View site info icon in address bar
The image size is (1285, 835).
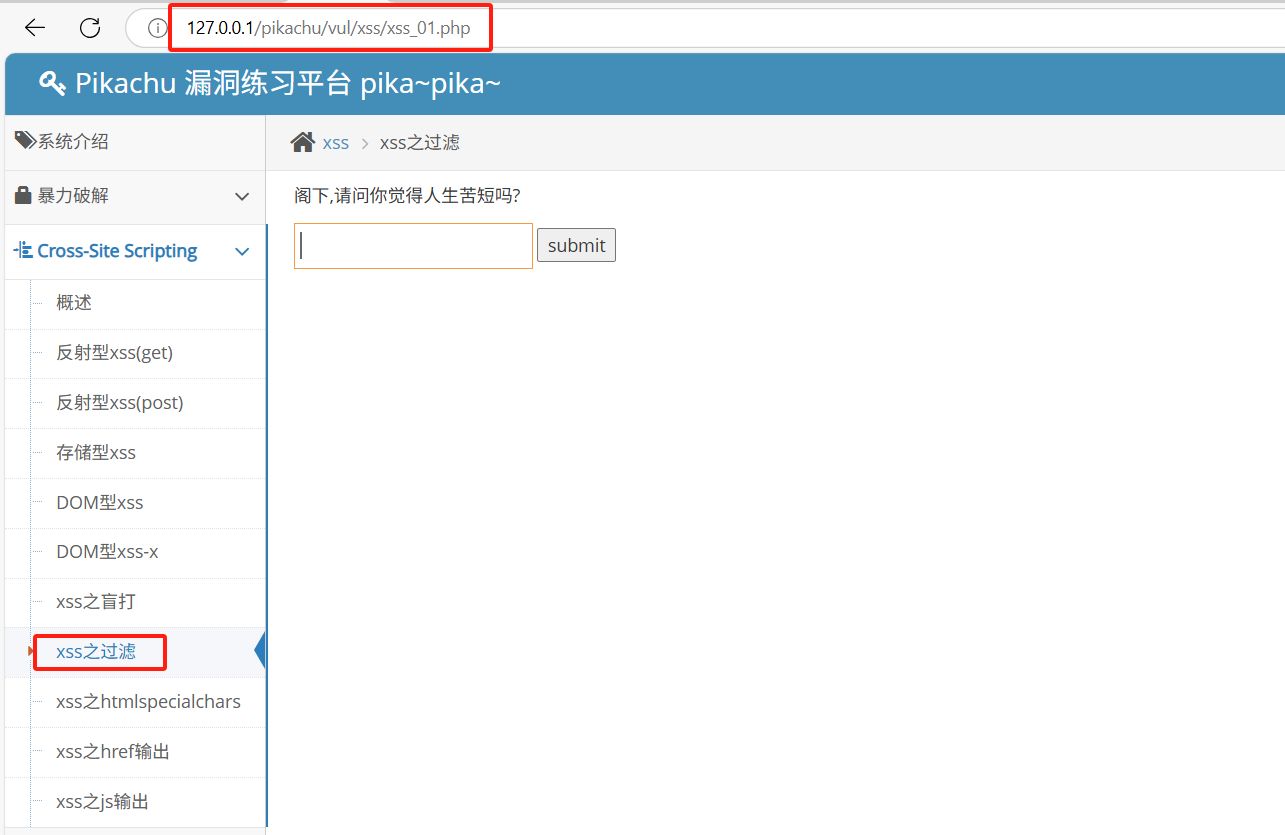click(x=157, y=28)
